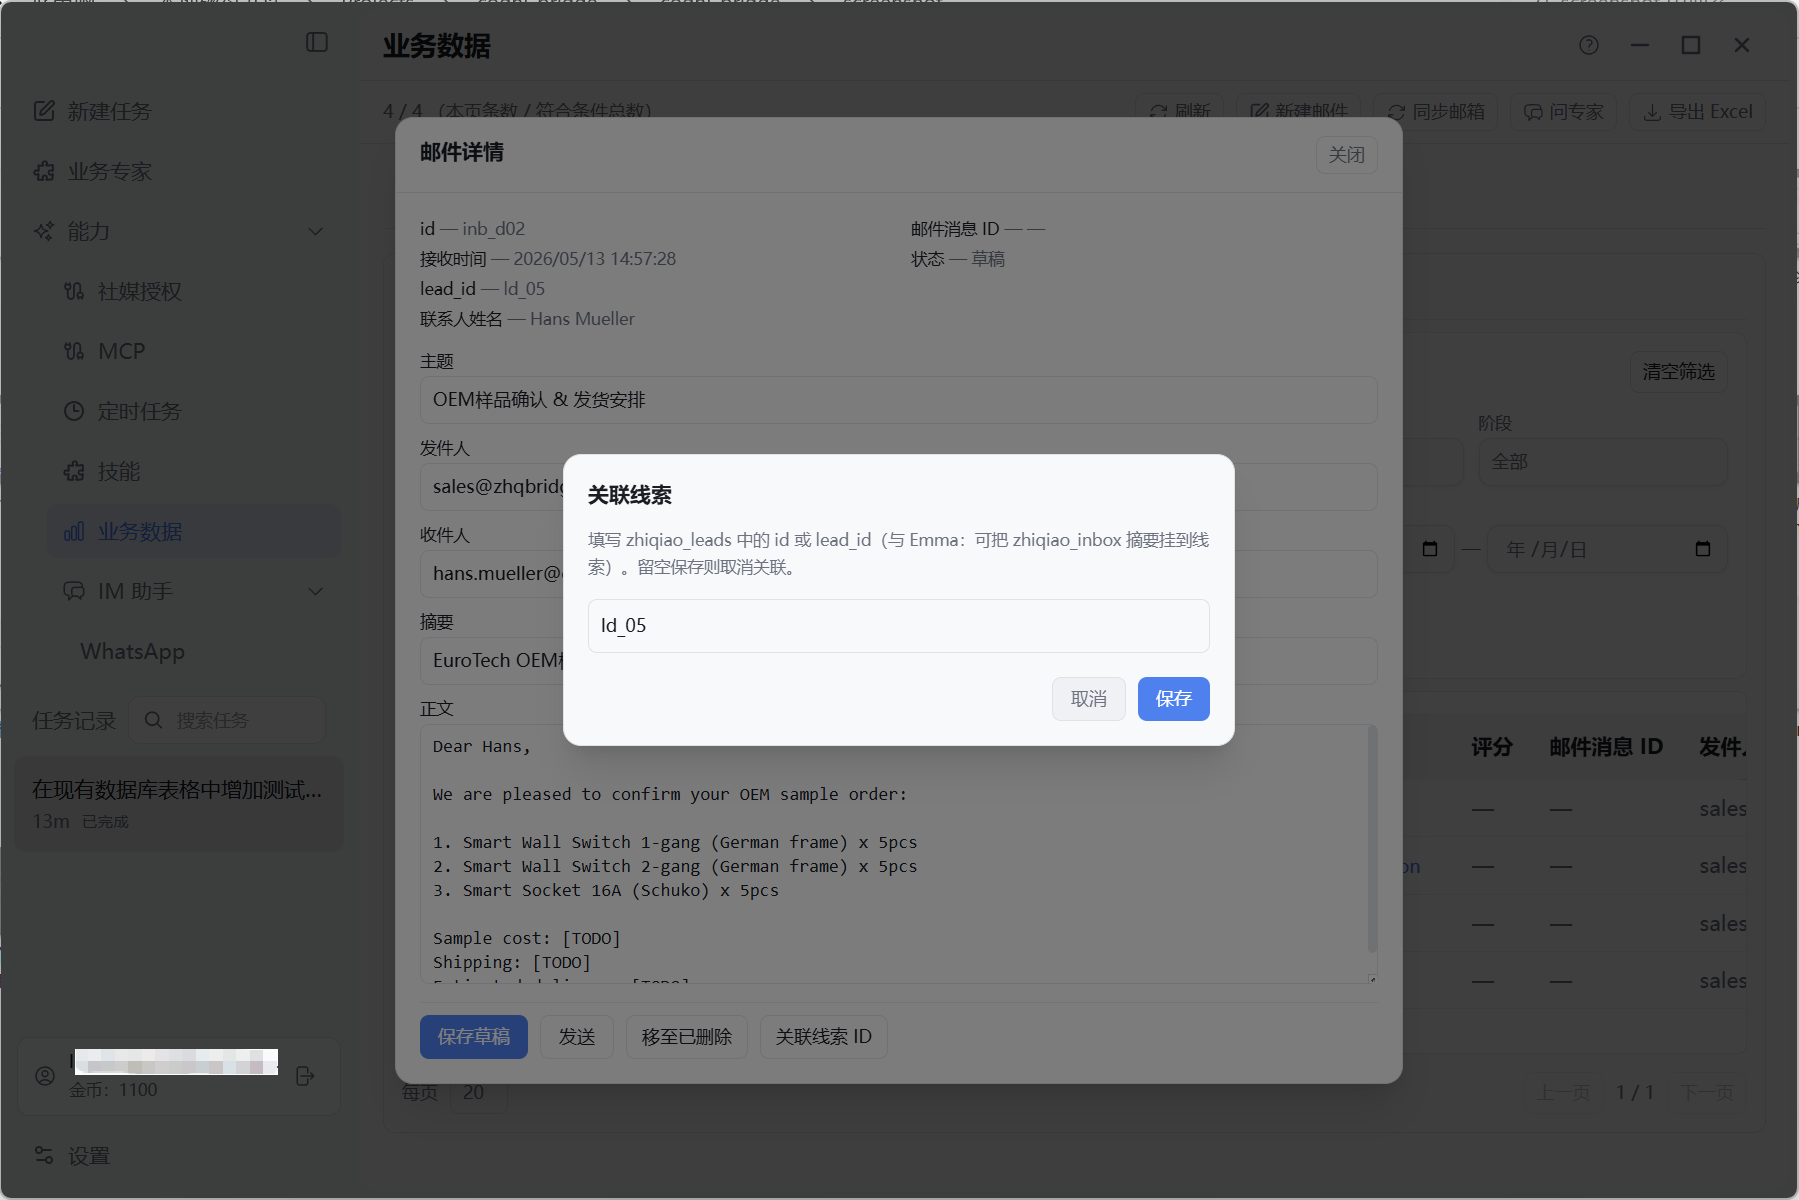
Task: Open the help question-mark icon
Action: click(1589, 45)
